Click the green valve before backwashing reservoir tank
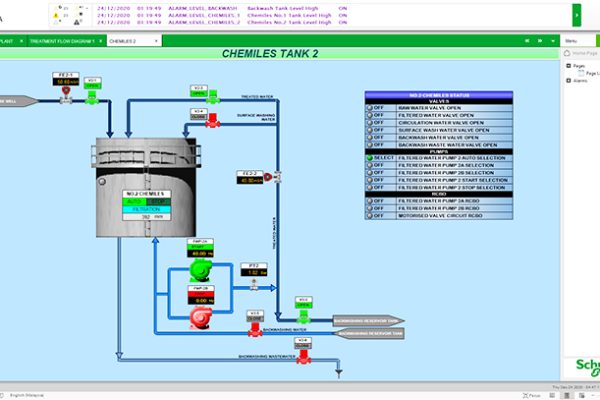 pyautogui.click(x=303, y=317)
